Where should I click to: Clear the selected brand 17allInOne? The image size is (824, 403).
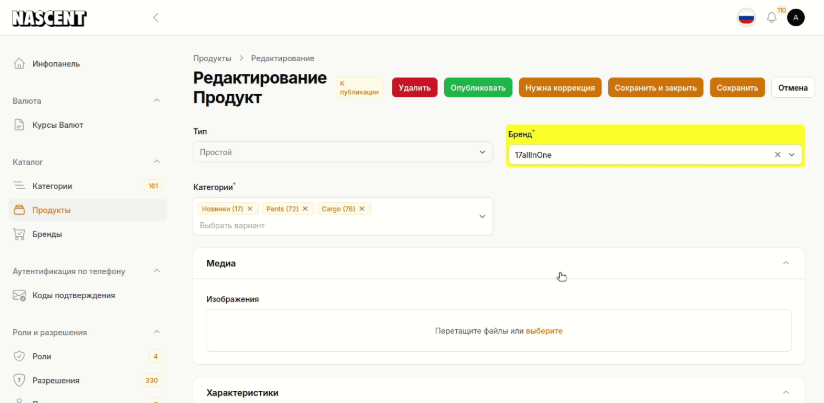(x=777, y=155)
